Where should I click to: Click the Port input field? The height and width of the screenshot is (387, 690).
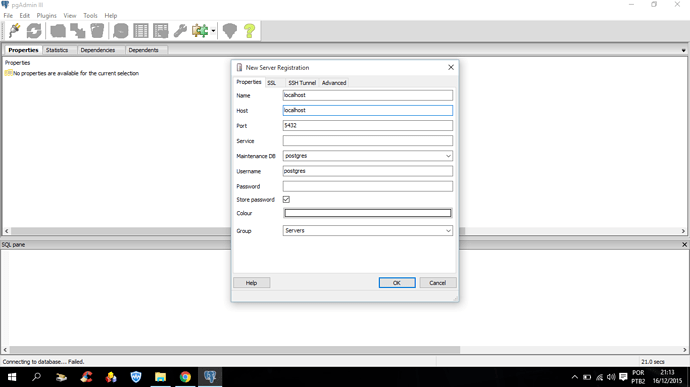(x=367, y=125)
